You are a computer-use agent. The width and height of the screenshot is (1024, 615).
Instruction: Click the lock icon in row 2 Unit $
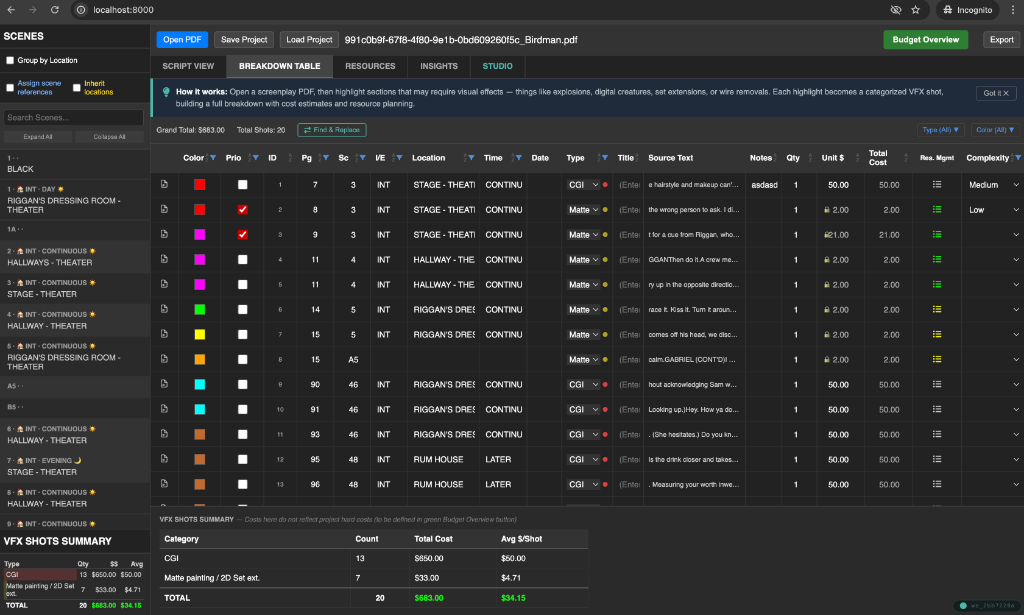coord(827,210)
